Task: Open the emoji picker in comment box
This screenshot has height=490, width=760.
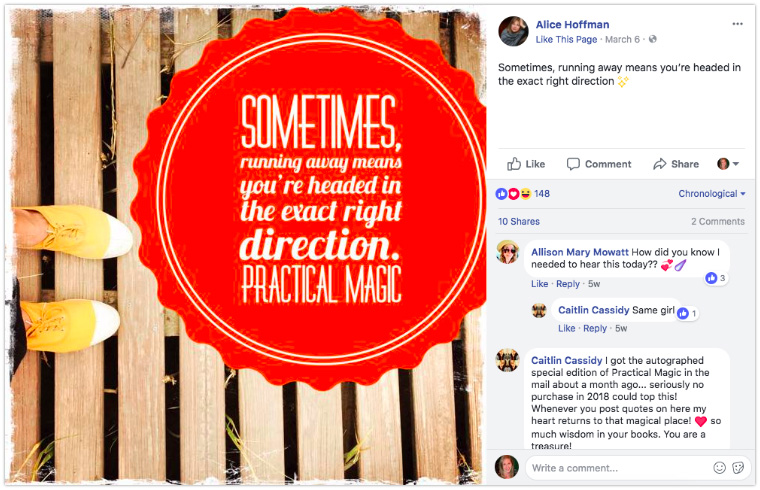Action: pos(719,468)
